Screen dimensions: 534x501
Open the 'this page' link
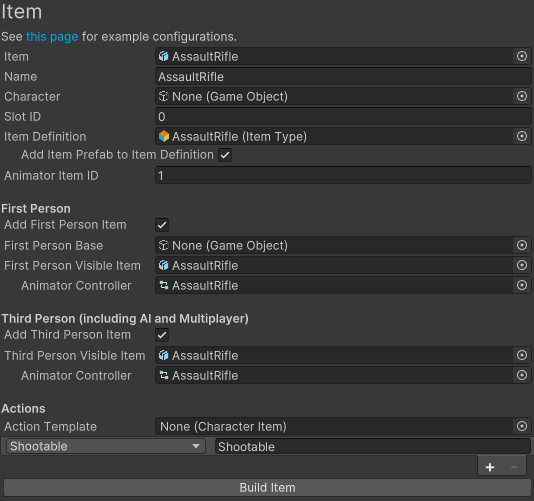(x=52, y=36)
